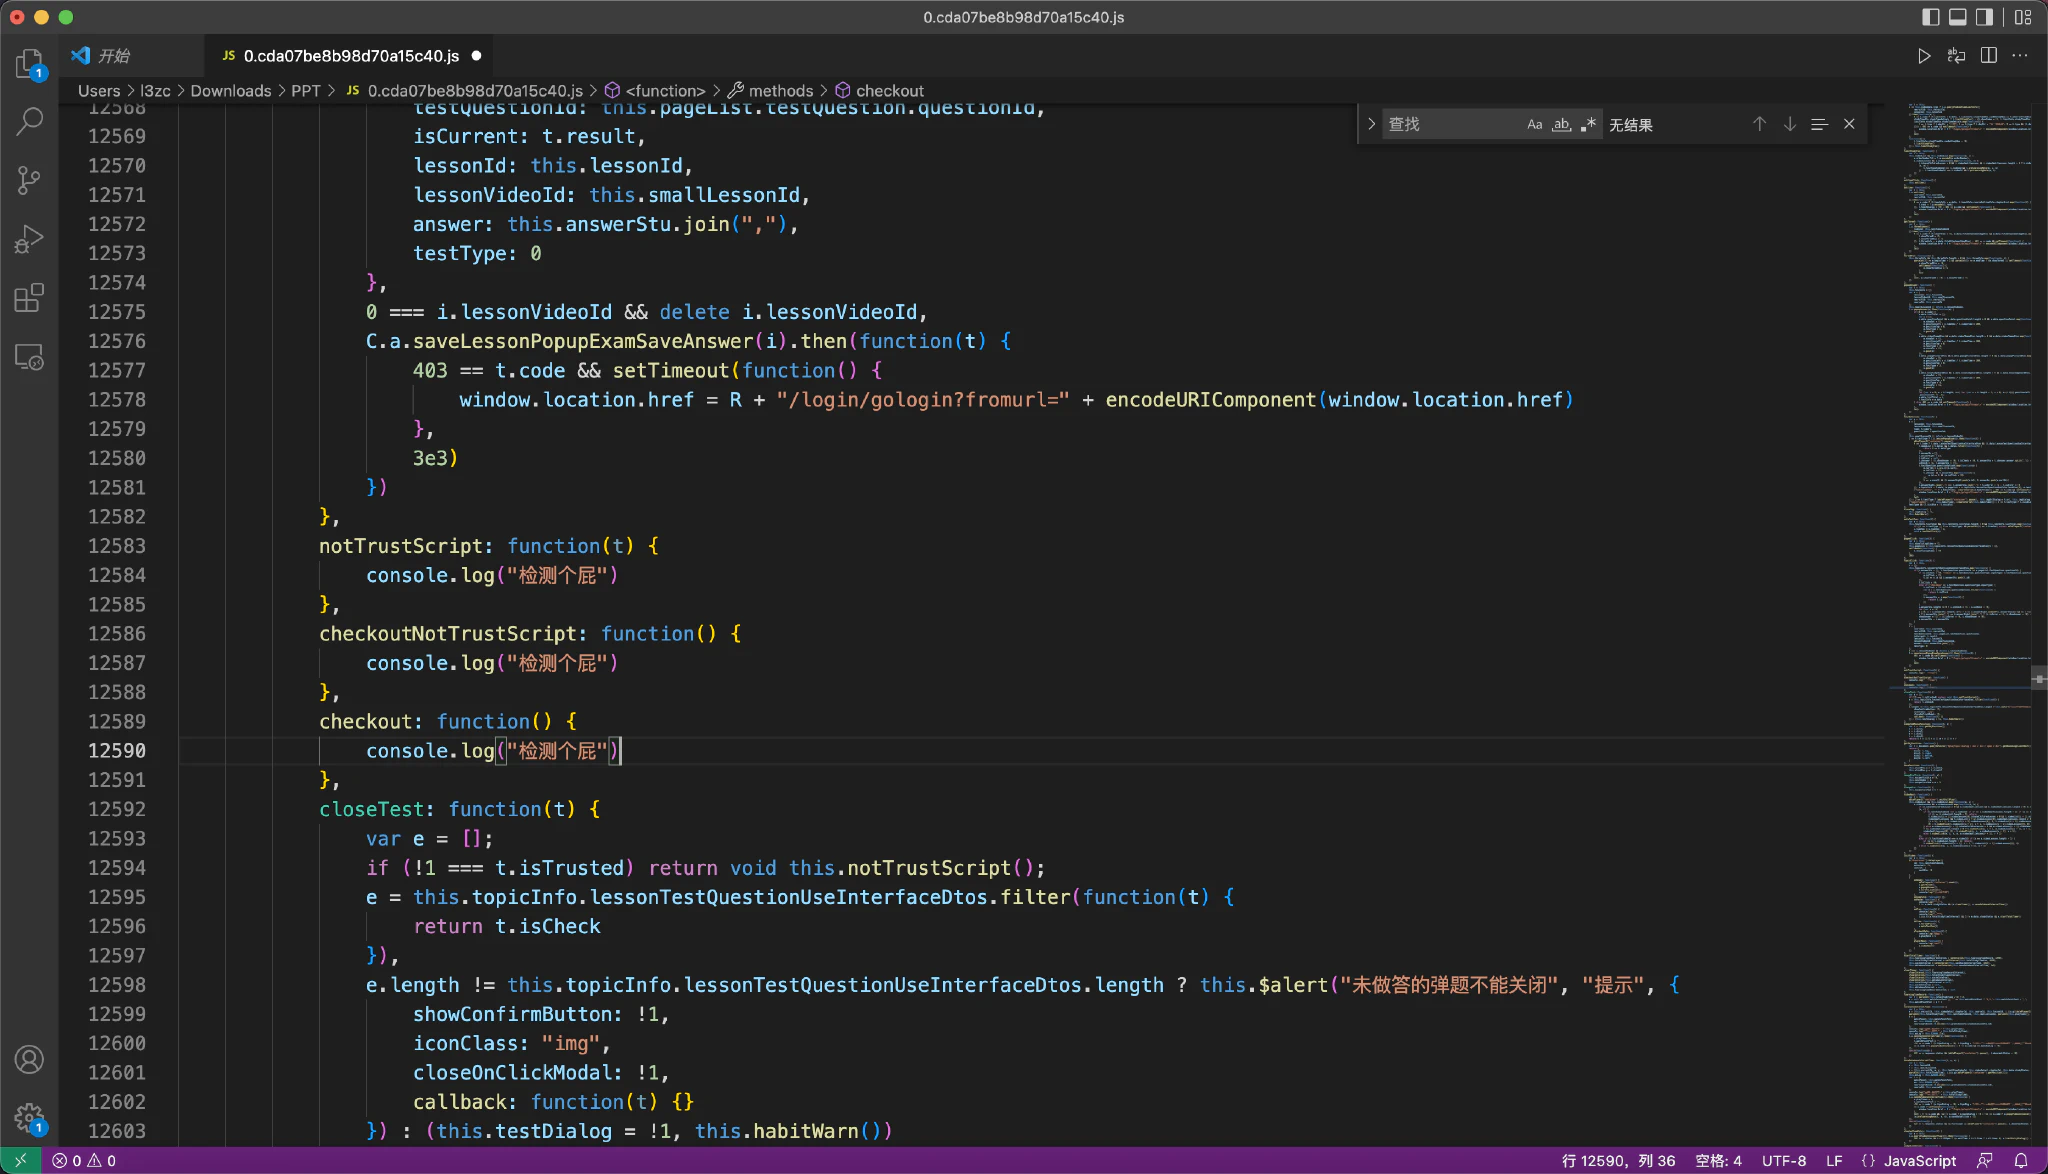
Task: Open the Manage settings gear
Action: 29,1117
